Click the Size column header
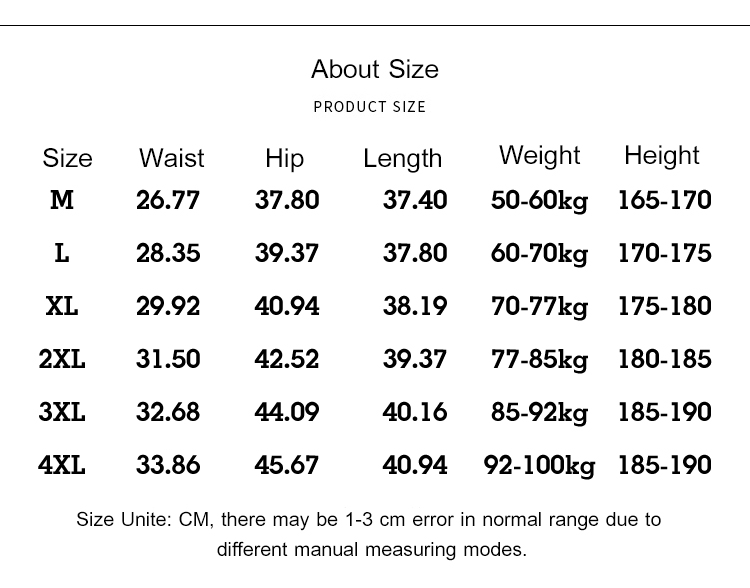The width and height of the screenshot is (750, 588). click(67, 158)
